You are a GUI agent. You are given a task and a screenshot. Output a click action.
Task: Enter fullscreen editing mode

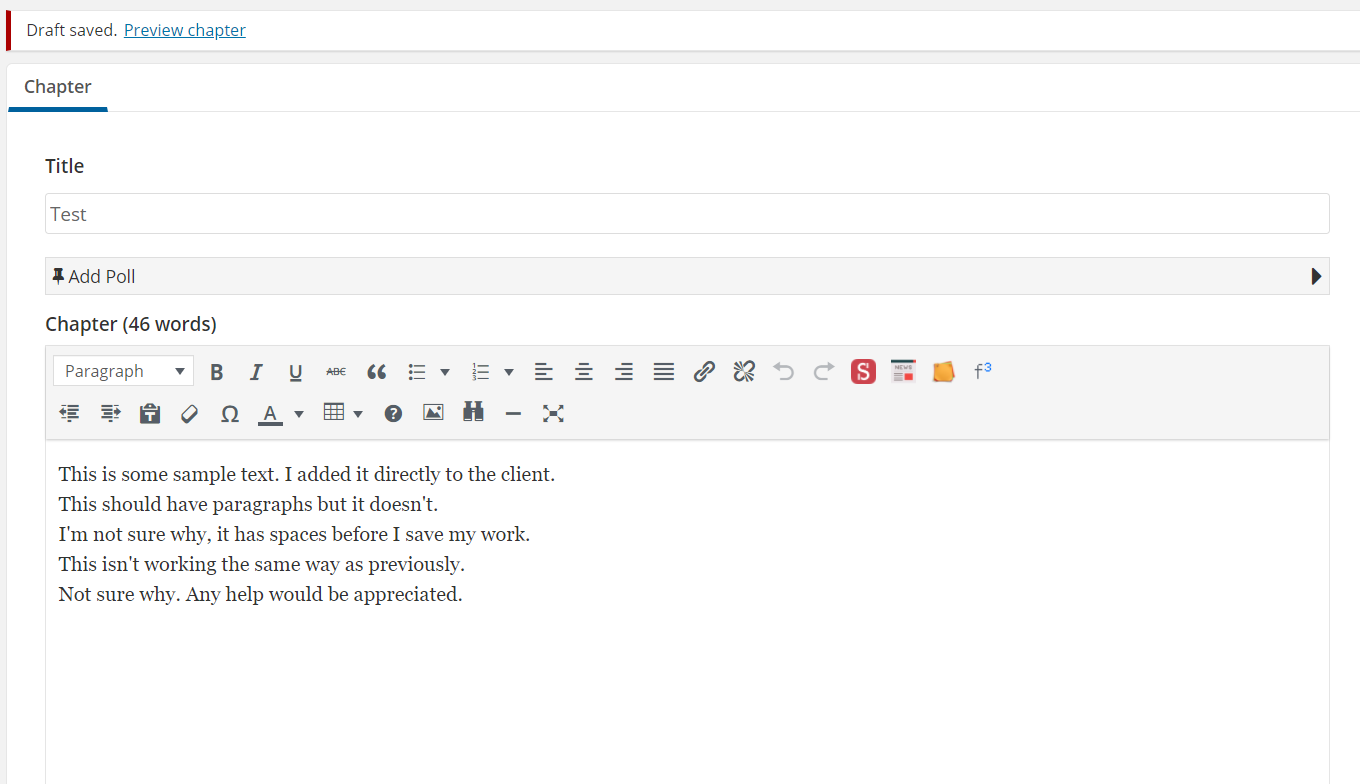tap(553, 413)
